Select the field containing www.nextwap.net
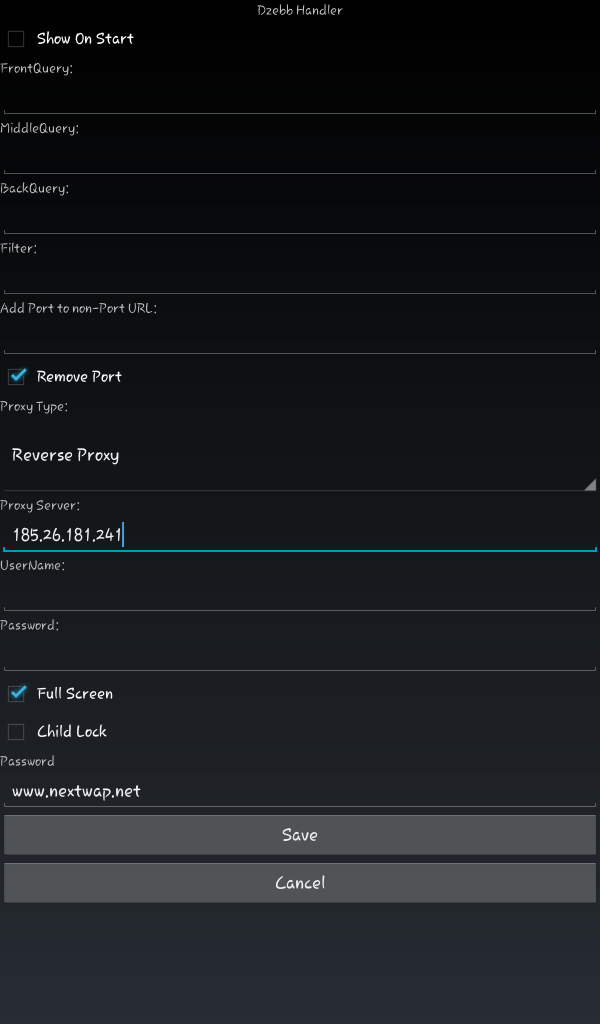The width and height of the screenshot is (600, 1024). [x=300, y=791]
